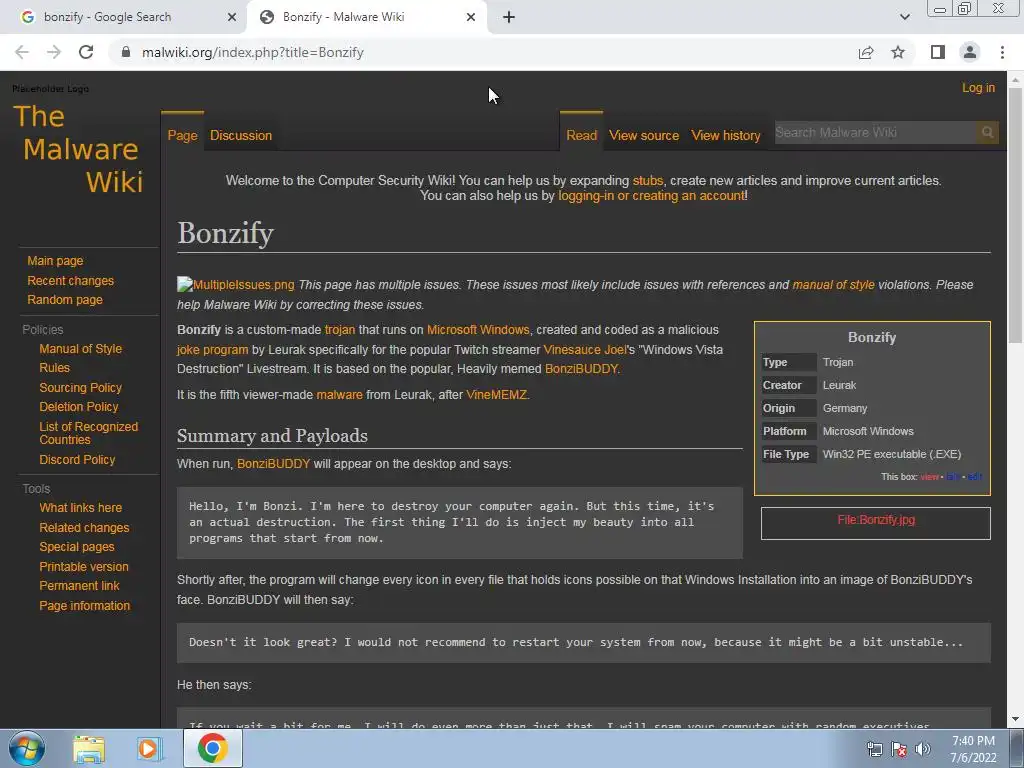Open Special pages link
Viewport: 1024px width, 768px height.
click(x=76, y=547)
